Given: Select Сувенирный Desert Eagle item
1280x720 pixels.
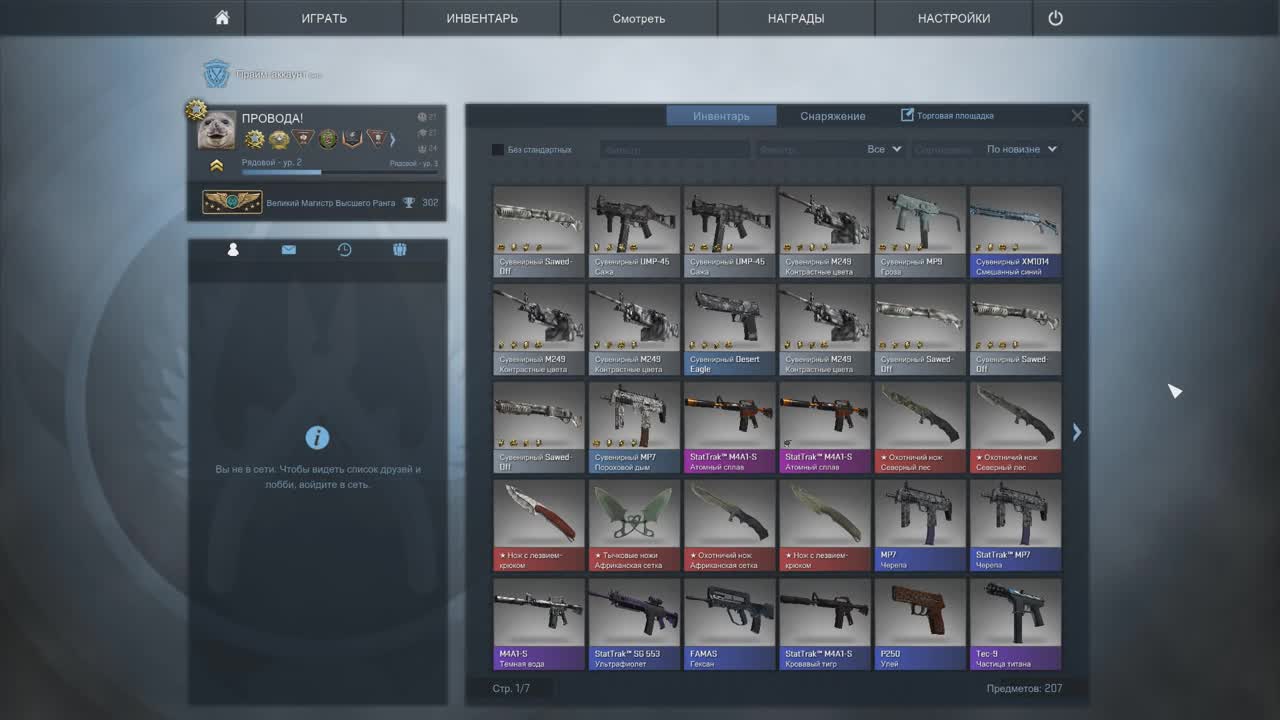Looking at the screenshot, I should point(729,330).
